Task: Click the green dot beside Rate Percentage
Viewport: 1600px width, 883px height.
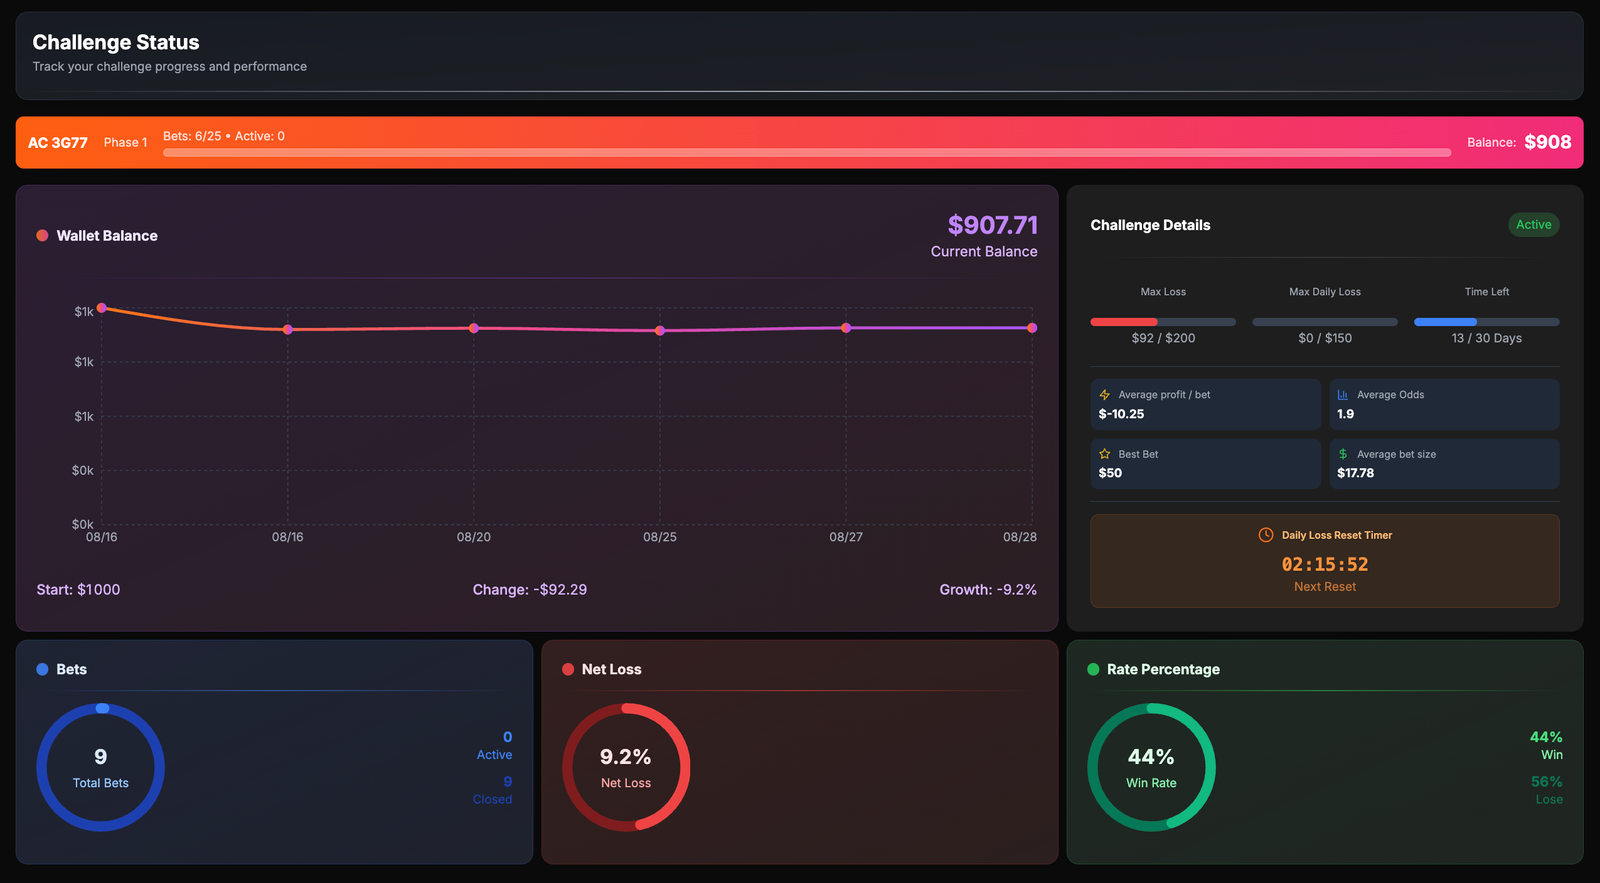Action: click(1093, 670)
